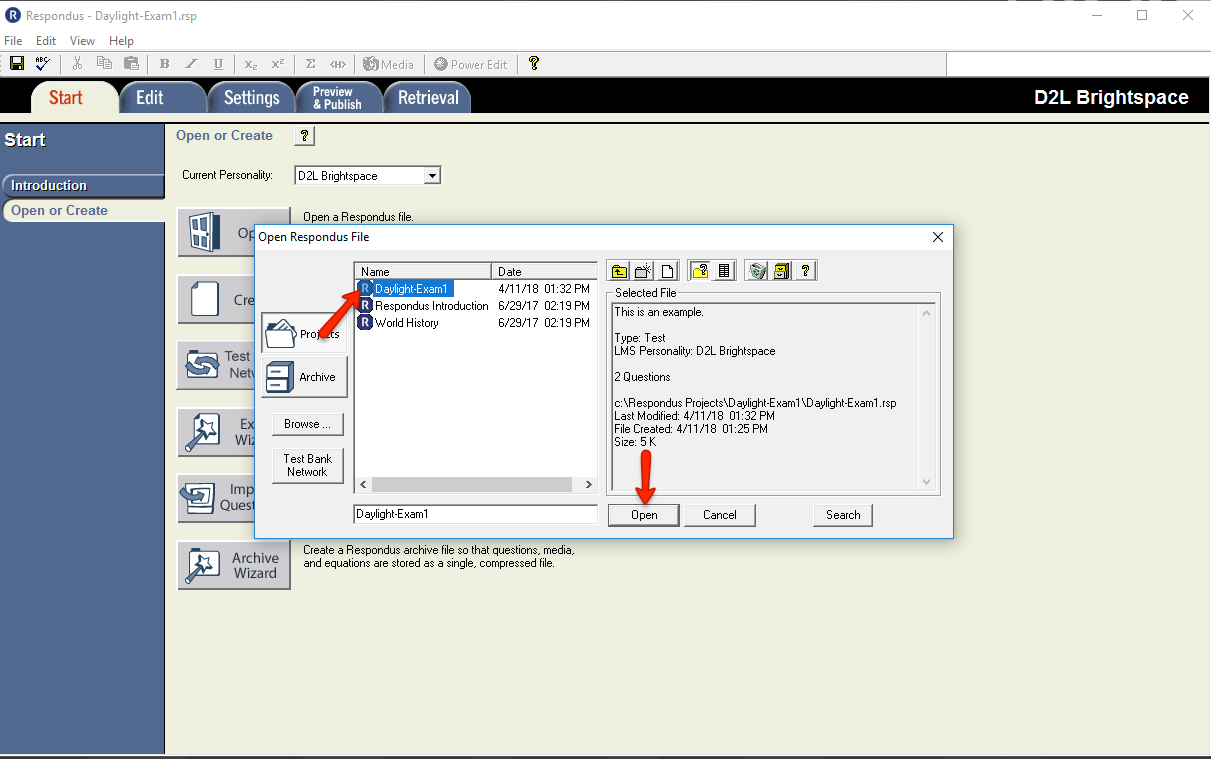The width and height of the screenshot is (1211, 759).
Task: Click the Cancel button
Action: [720, 515]
